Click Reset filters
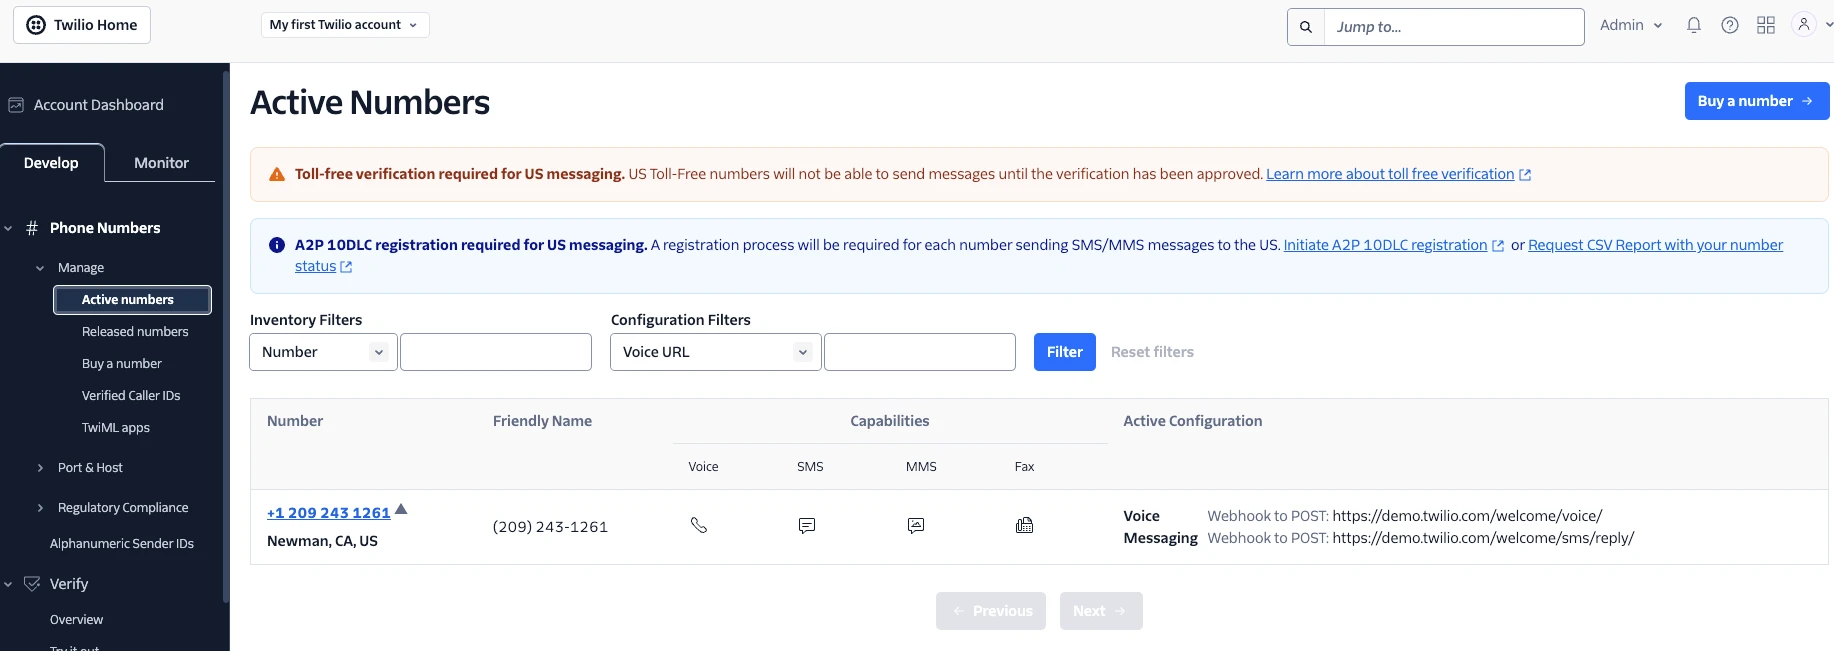Image resolution: width=1834 pixels, height=651 pixels. tap(1152, 352)
